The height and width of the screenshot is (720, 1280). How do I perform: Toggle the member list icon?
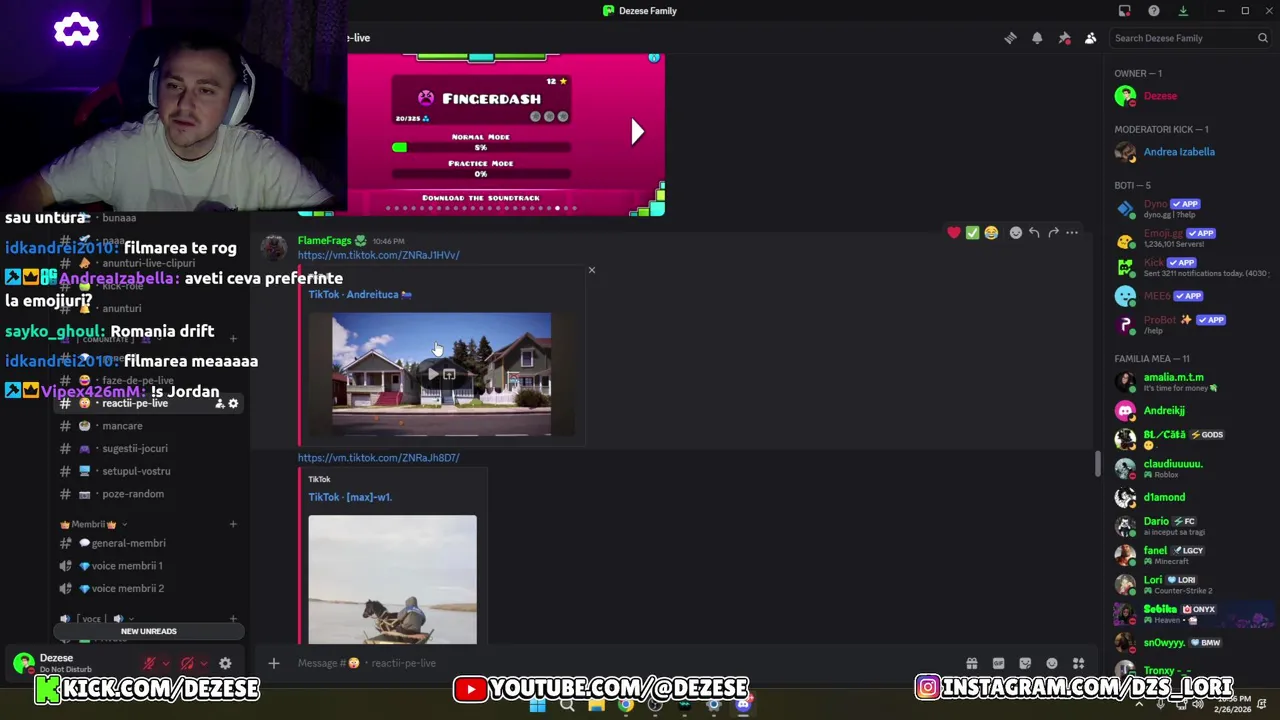point(1091,38)
